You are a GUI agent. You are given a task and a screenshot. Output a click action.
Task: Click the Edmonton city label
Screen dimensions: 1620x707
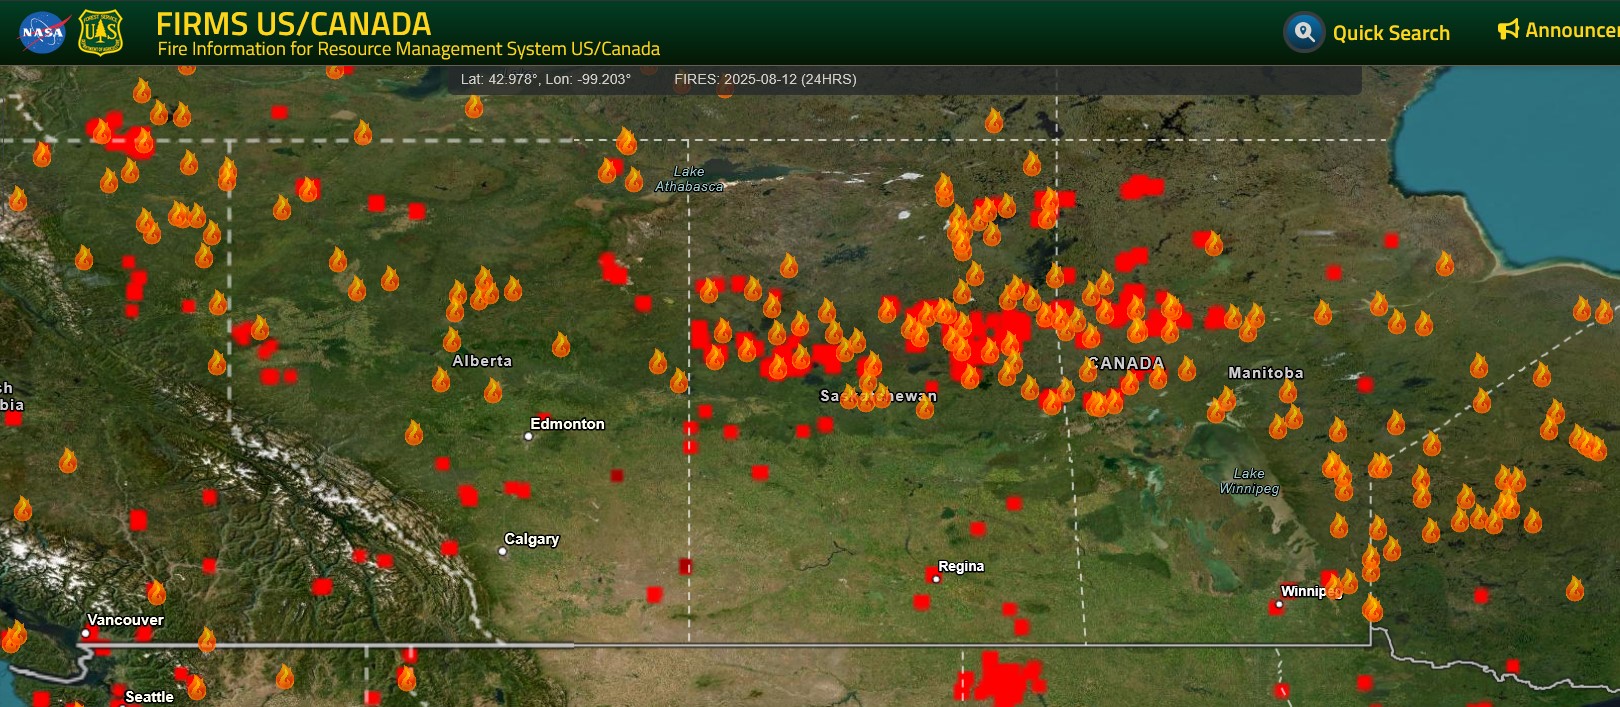[567, 424]
